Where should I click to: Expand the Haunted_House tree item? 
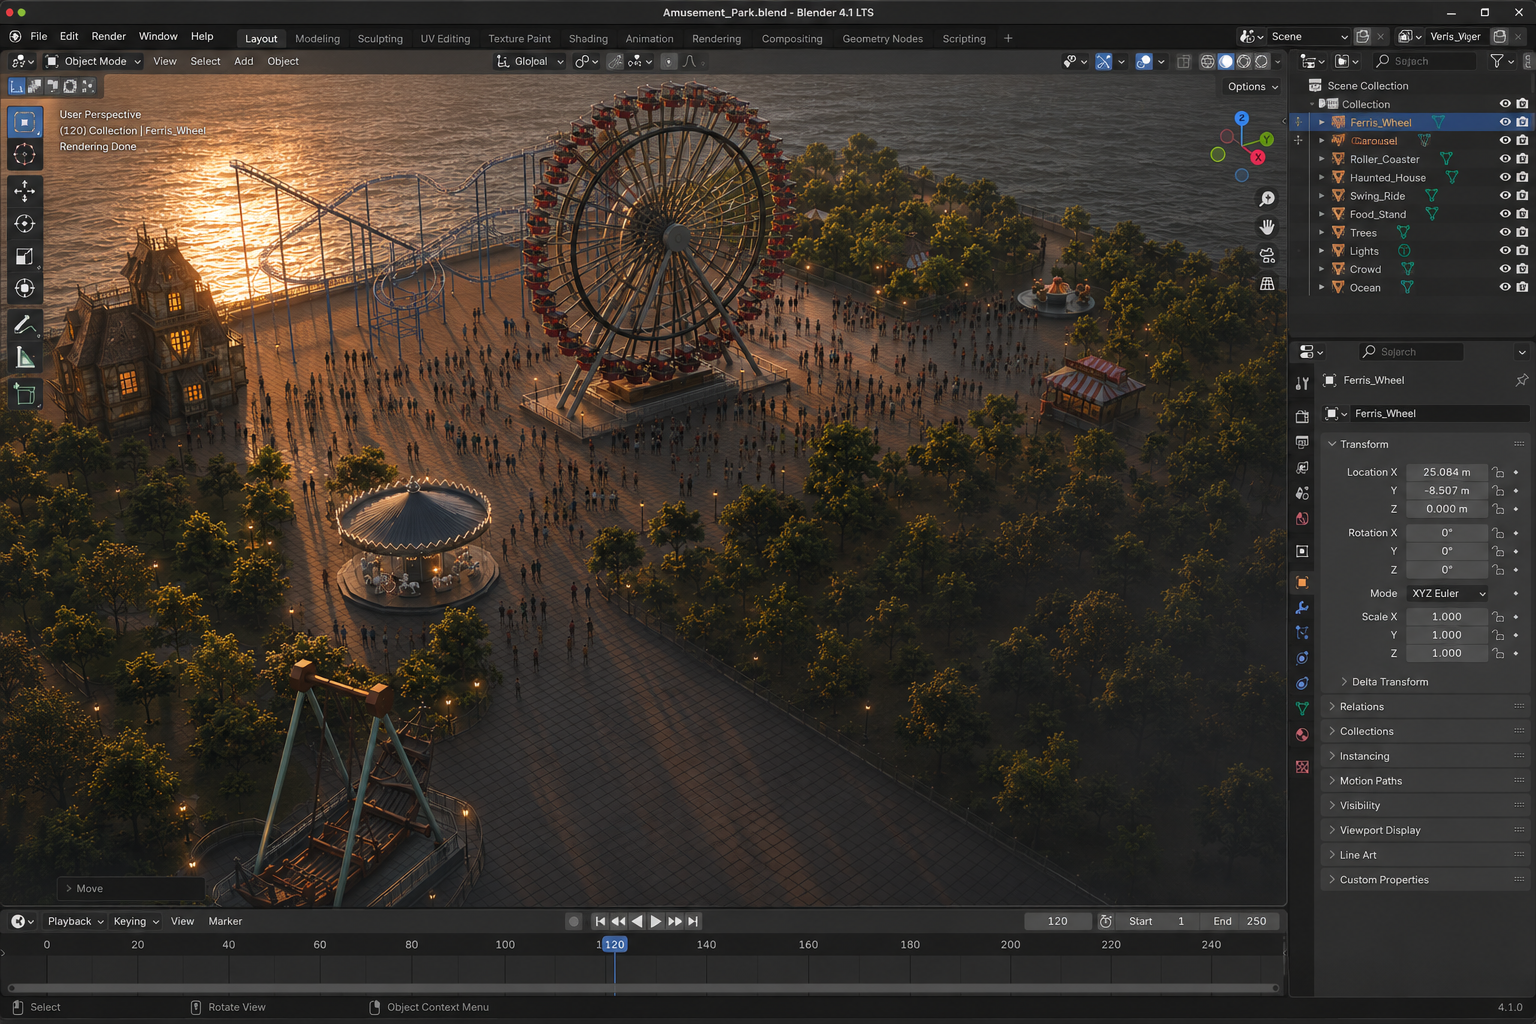click(1321, 177)
